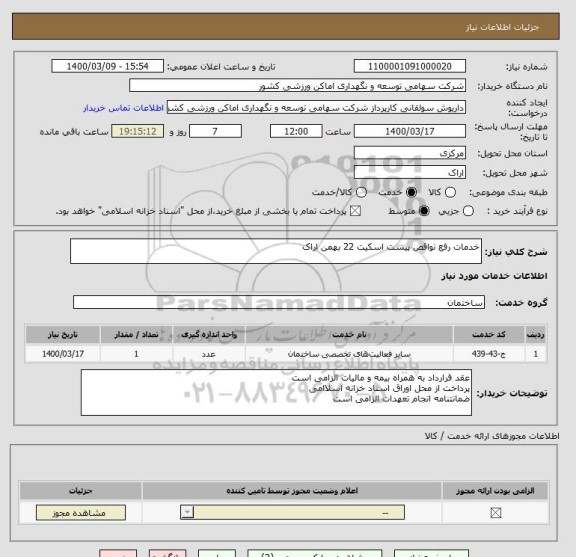Viewport: 576px width, 557px height.
Task: Choose the متوسط purchase process option
Action: pyautogui.click(x=424, y=211)
